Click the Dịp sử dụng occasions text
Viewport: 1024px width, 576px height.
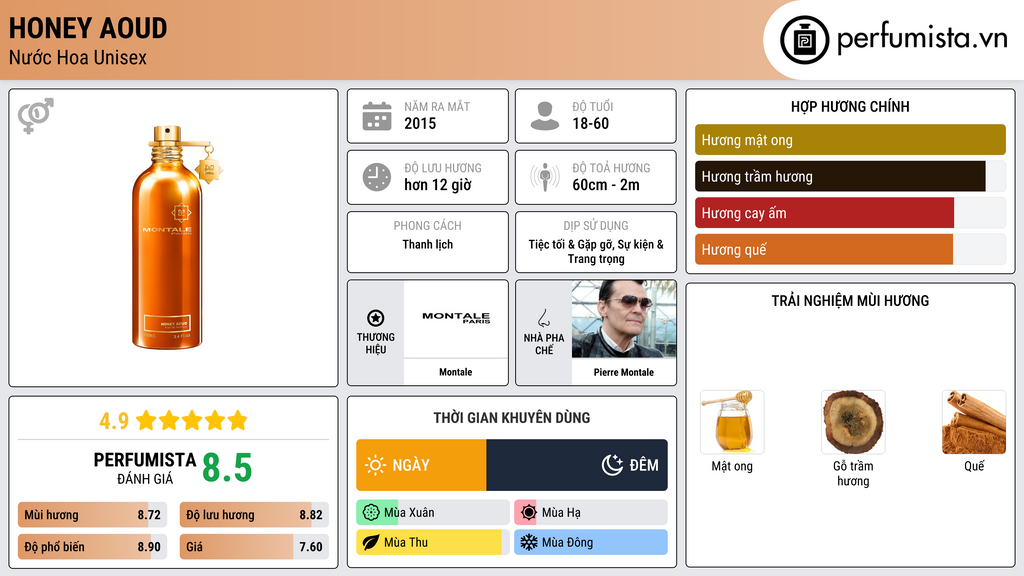click(x=596, y=251)
